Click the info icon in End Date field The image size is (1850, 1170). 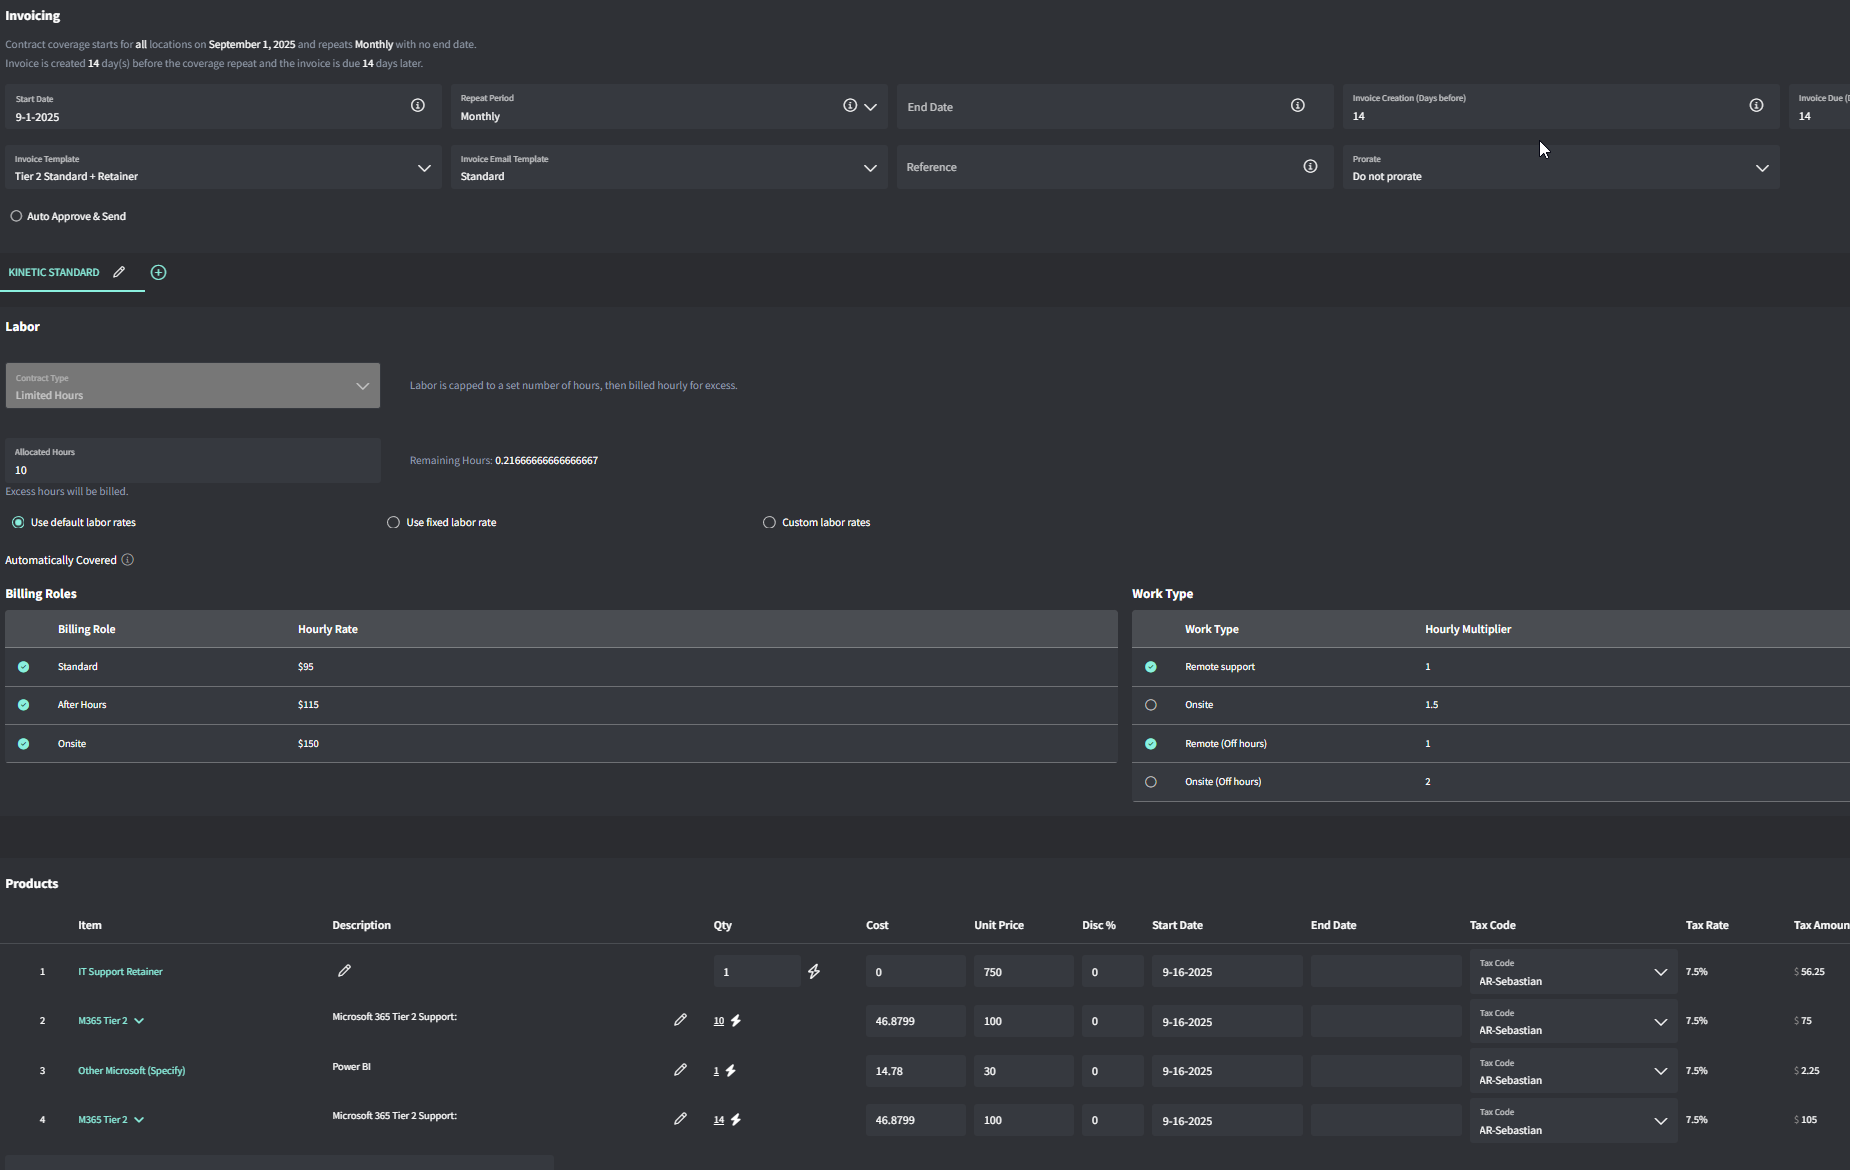tap(1298, 105)
